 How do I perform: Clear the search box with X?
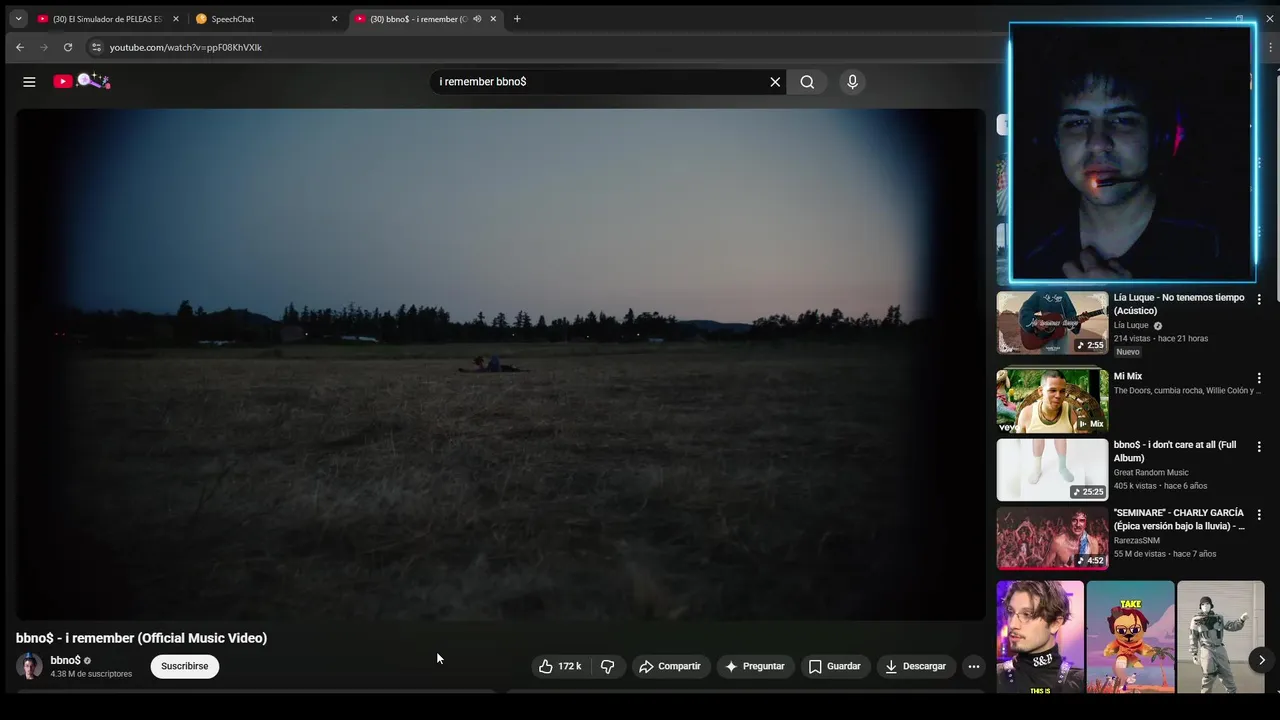[x=775, y=82]
